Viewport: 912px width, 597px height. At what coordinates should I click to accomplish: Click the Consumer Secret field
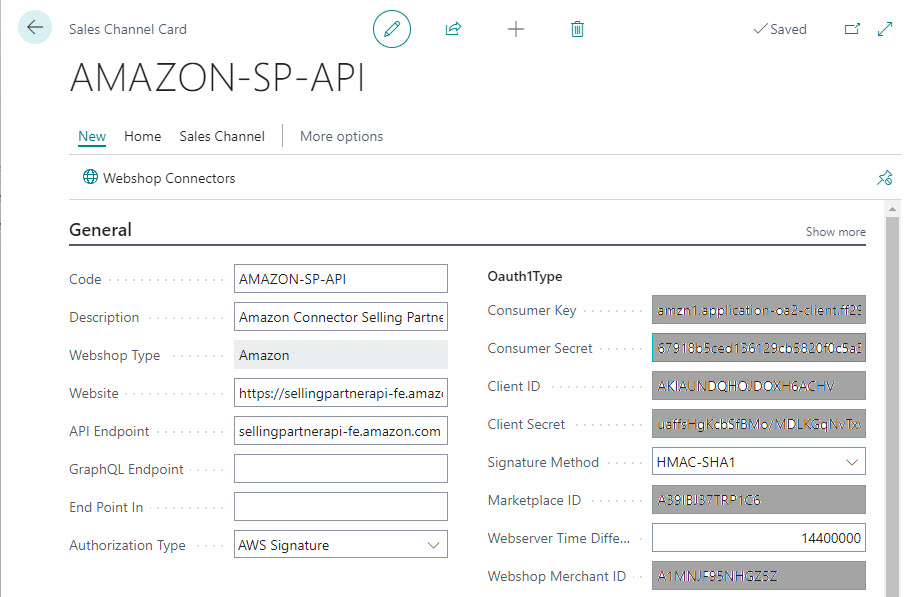click(758, 348)
